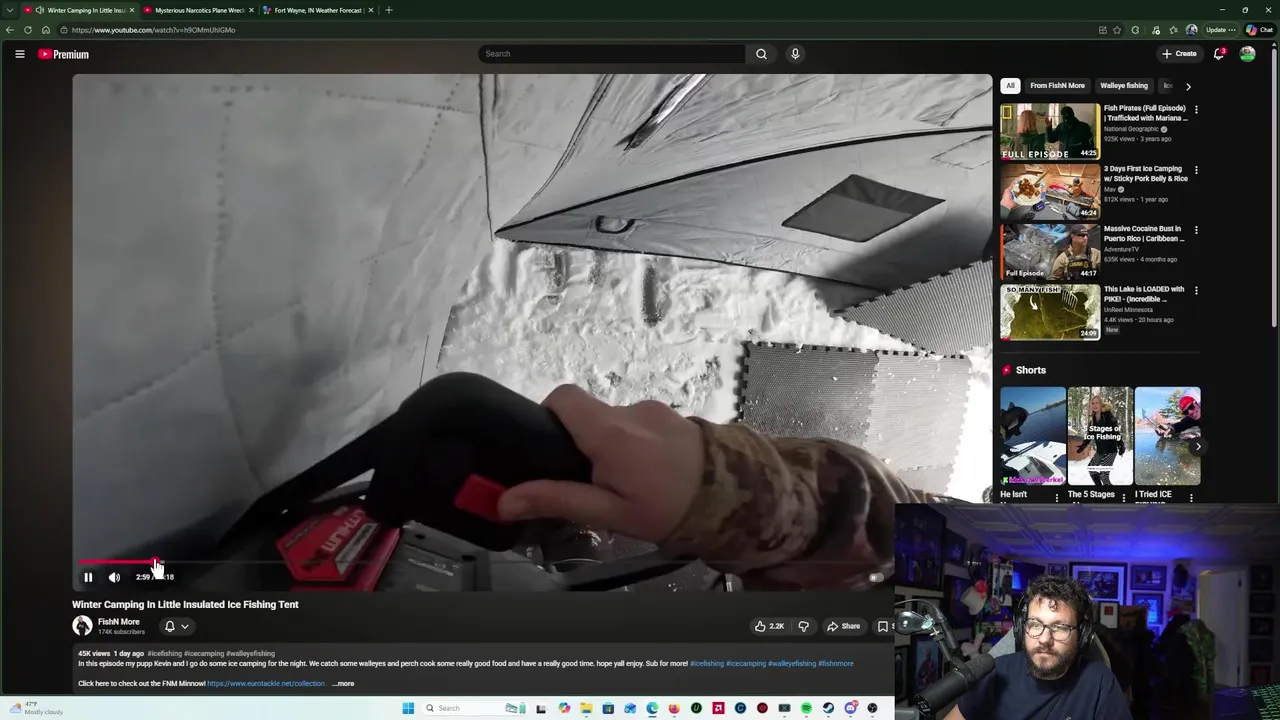This screenshot has width=1280, height=720.
Task: Click the #walleyefishing hashtag above description
Action: (x=250, y=654)
